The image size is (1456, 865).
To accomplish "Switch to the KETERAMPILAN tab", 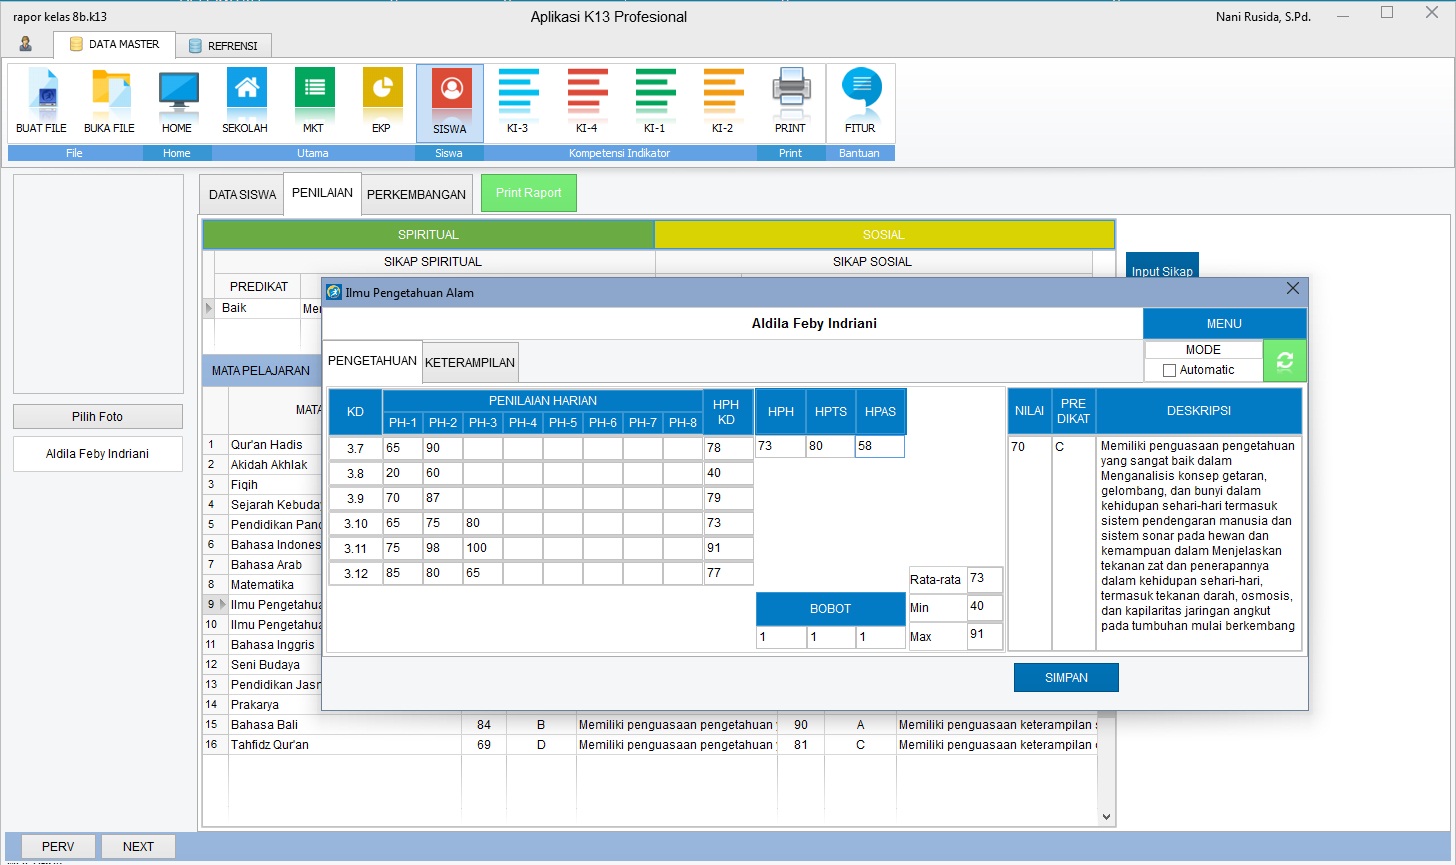I will pos(470,362).
